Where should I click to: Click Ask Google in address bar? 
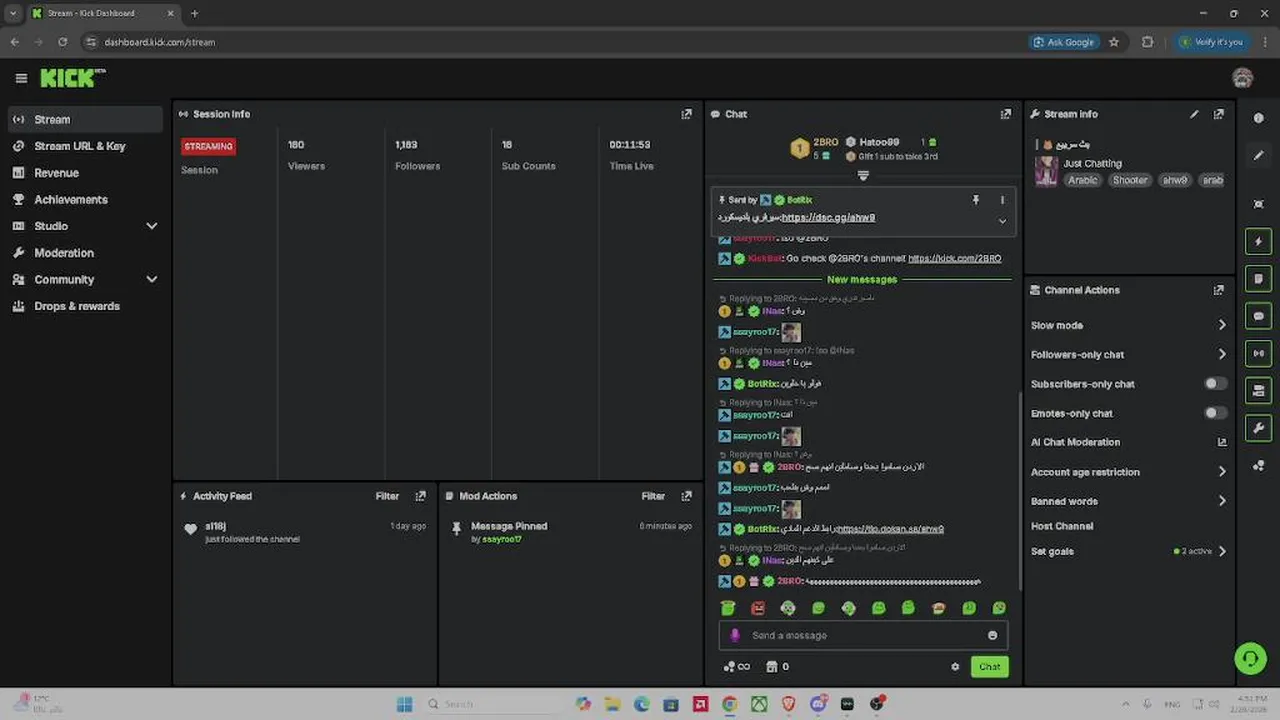click(x=1064, y=42)
